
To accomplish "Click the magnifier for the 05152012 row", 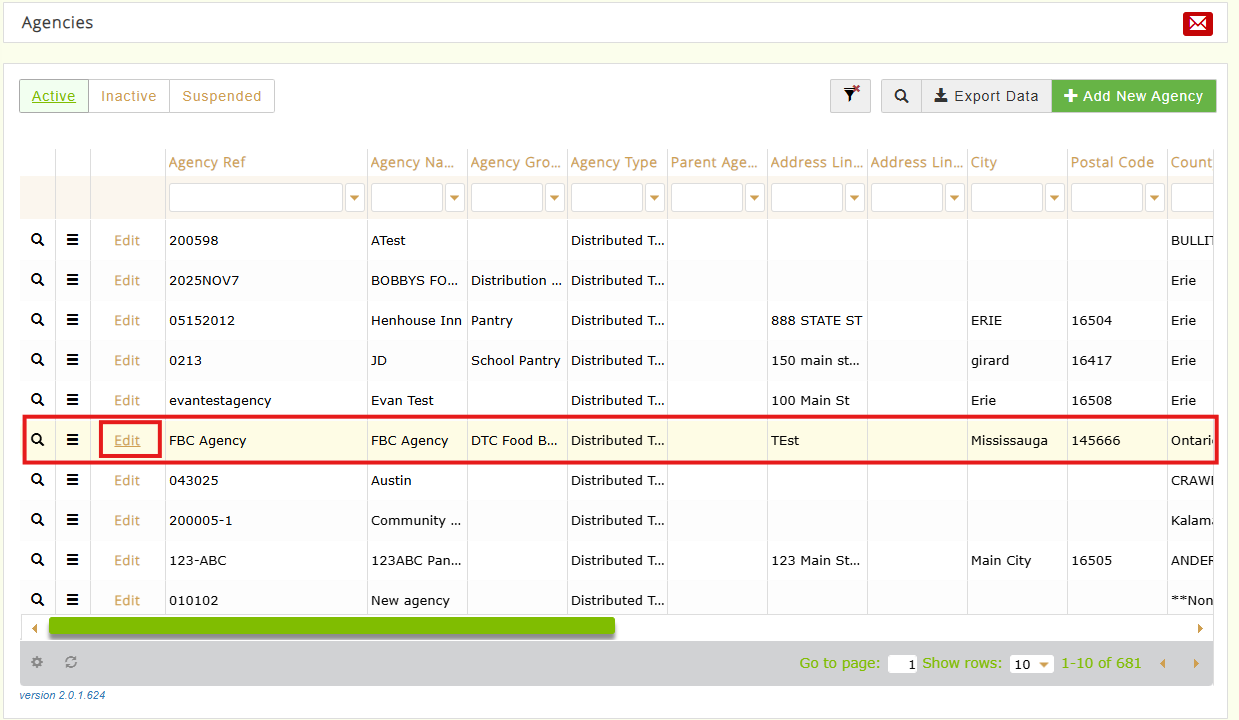I will (x=37, y=320).
